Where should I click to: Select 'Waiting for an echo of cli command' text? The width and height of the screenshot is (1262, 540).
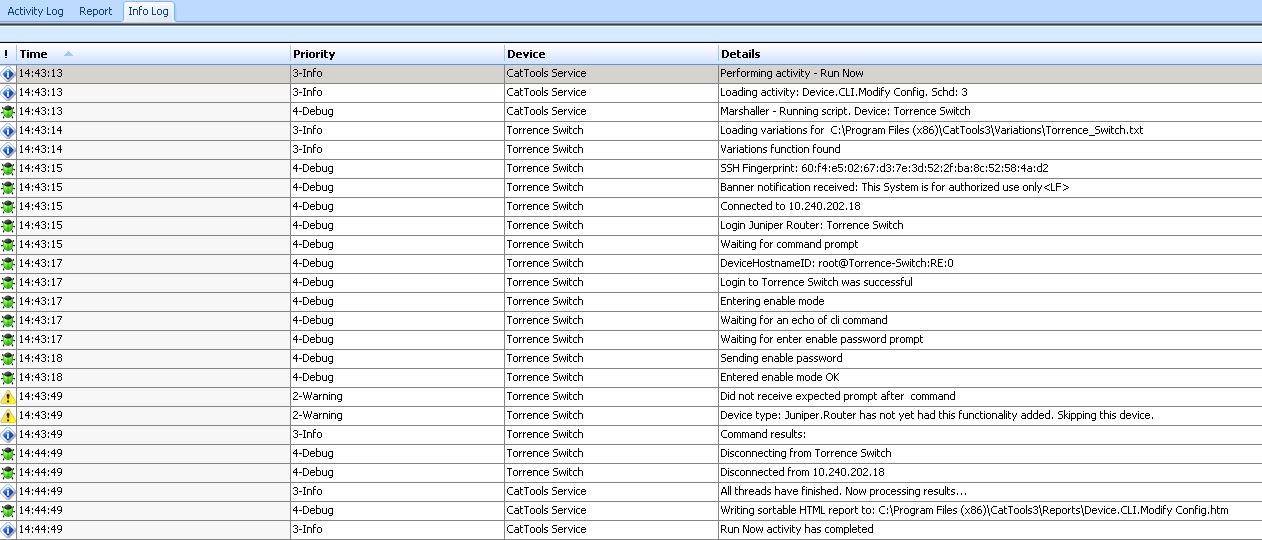click(804, 320)
